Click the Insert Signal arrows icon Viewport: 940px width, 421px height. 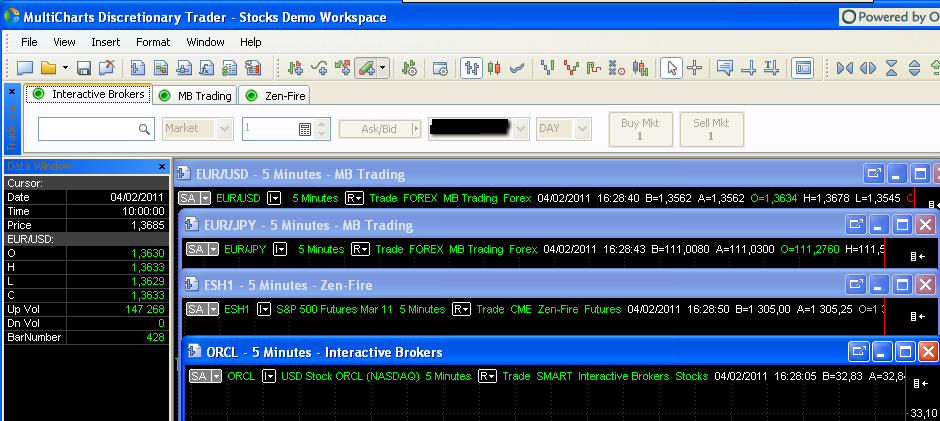(x=342, y=68)
